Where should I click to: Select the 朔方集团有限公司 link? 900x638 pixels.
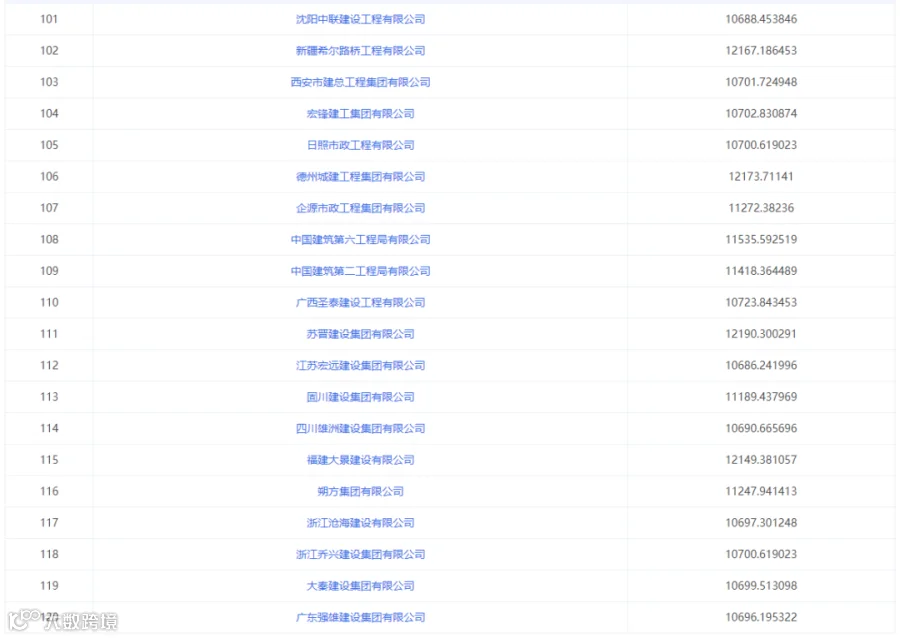click(360, 492)
